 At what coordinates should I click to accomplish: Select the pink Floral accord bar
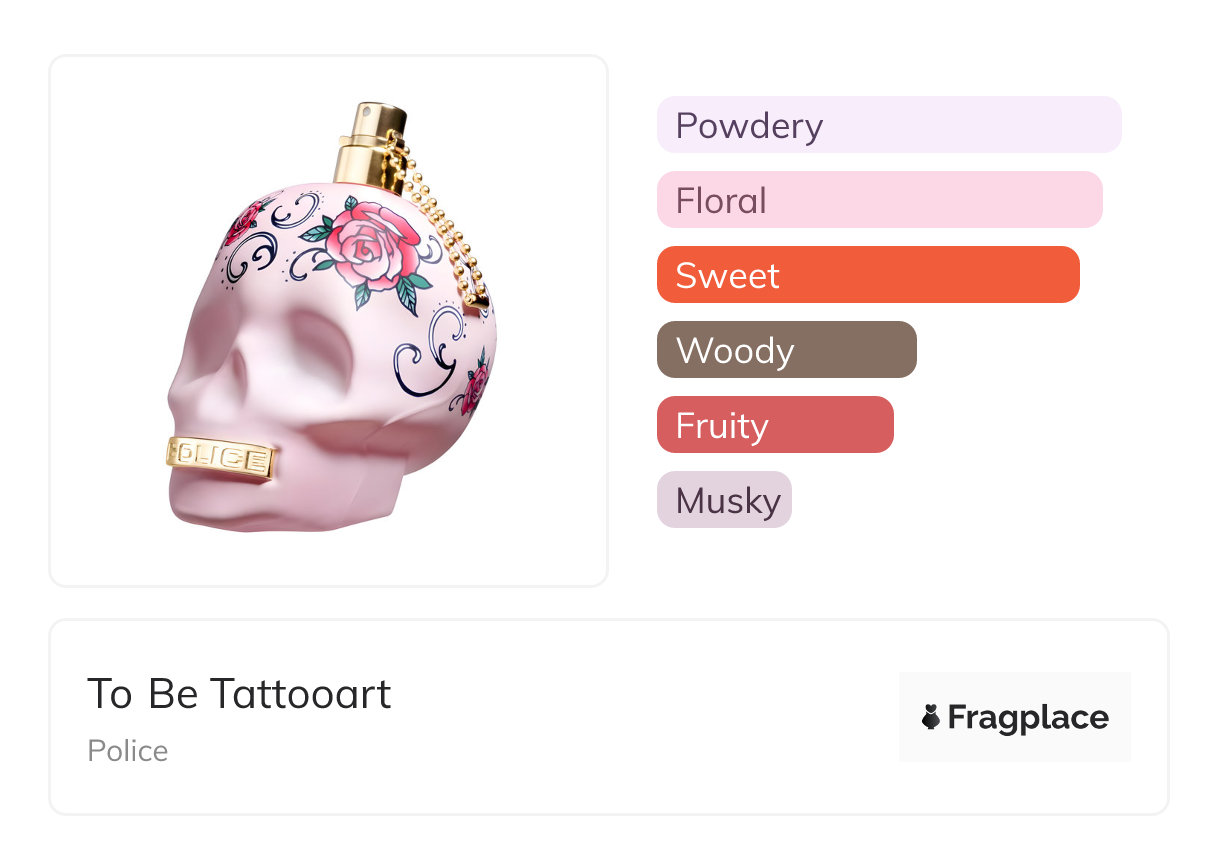coord(878,200)
